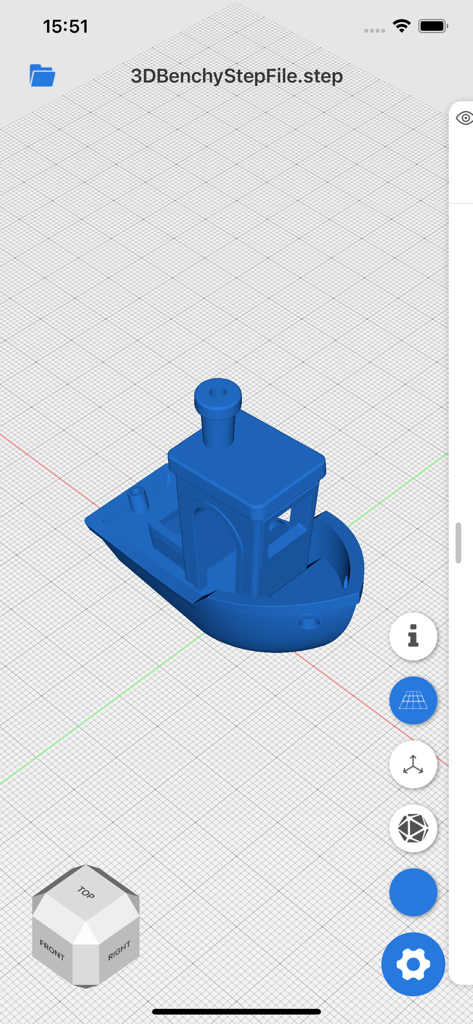Select the blue Benchy boat model
473x1024 pixels.
tap(225, 516)
